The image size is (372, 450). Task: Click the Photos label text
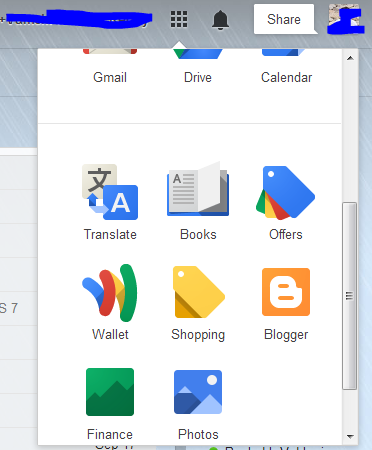click(198, 434)
